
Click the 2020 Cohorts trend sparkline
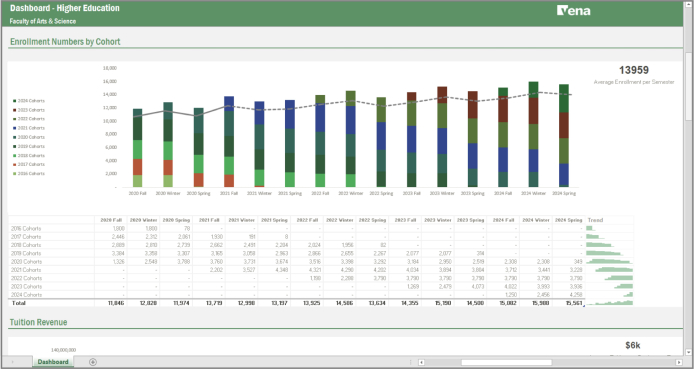[x=609, y=261]
